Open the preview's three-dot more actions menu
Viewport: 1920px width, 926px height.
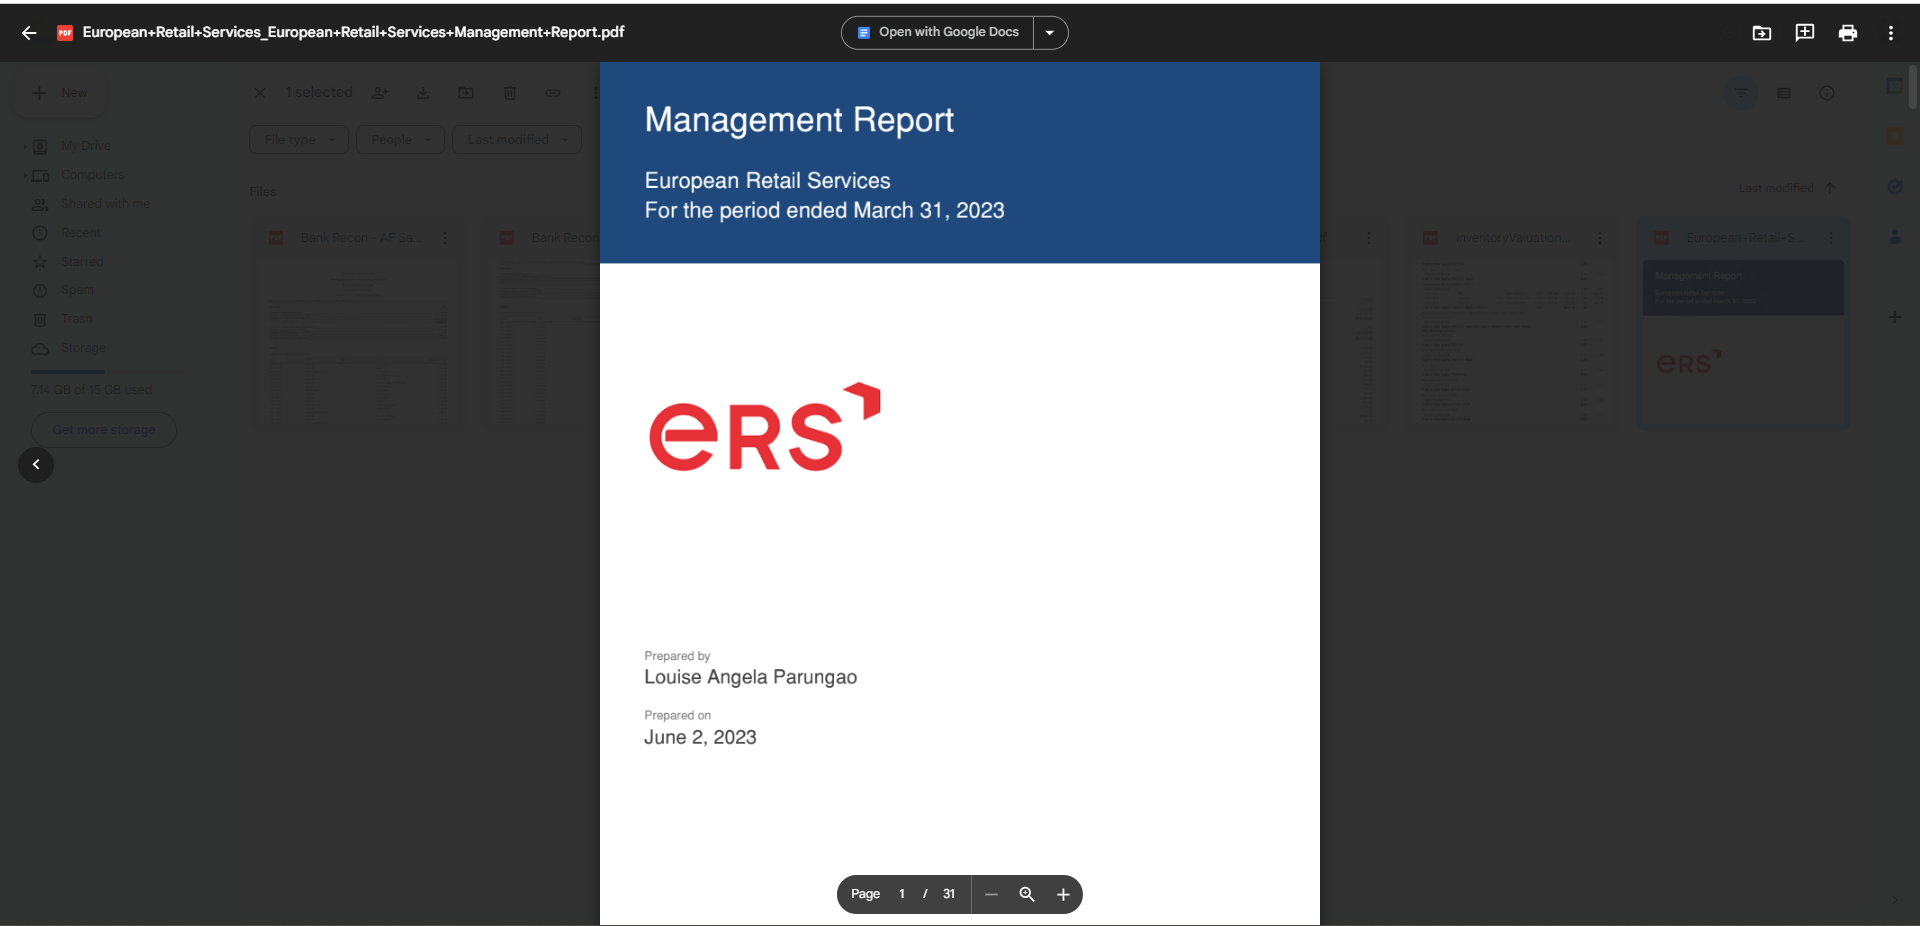(x=1891, y=33)
